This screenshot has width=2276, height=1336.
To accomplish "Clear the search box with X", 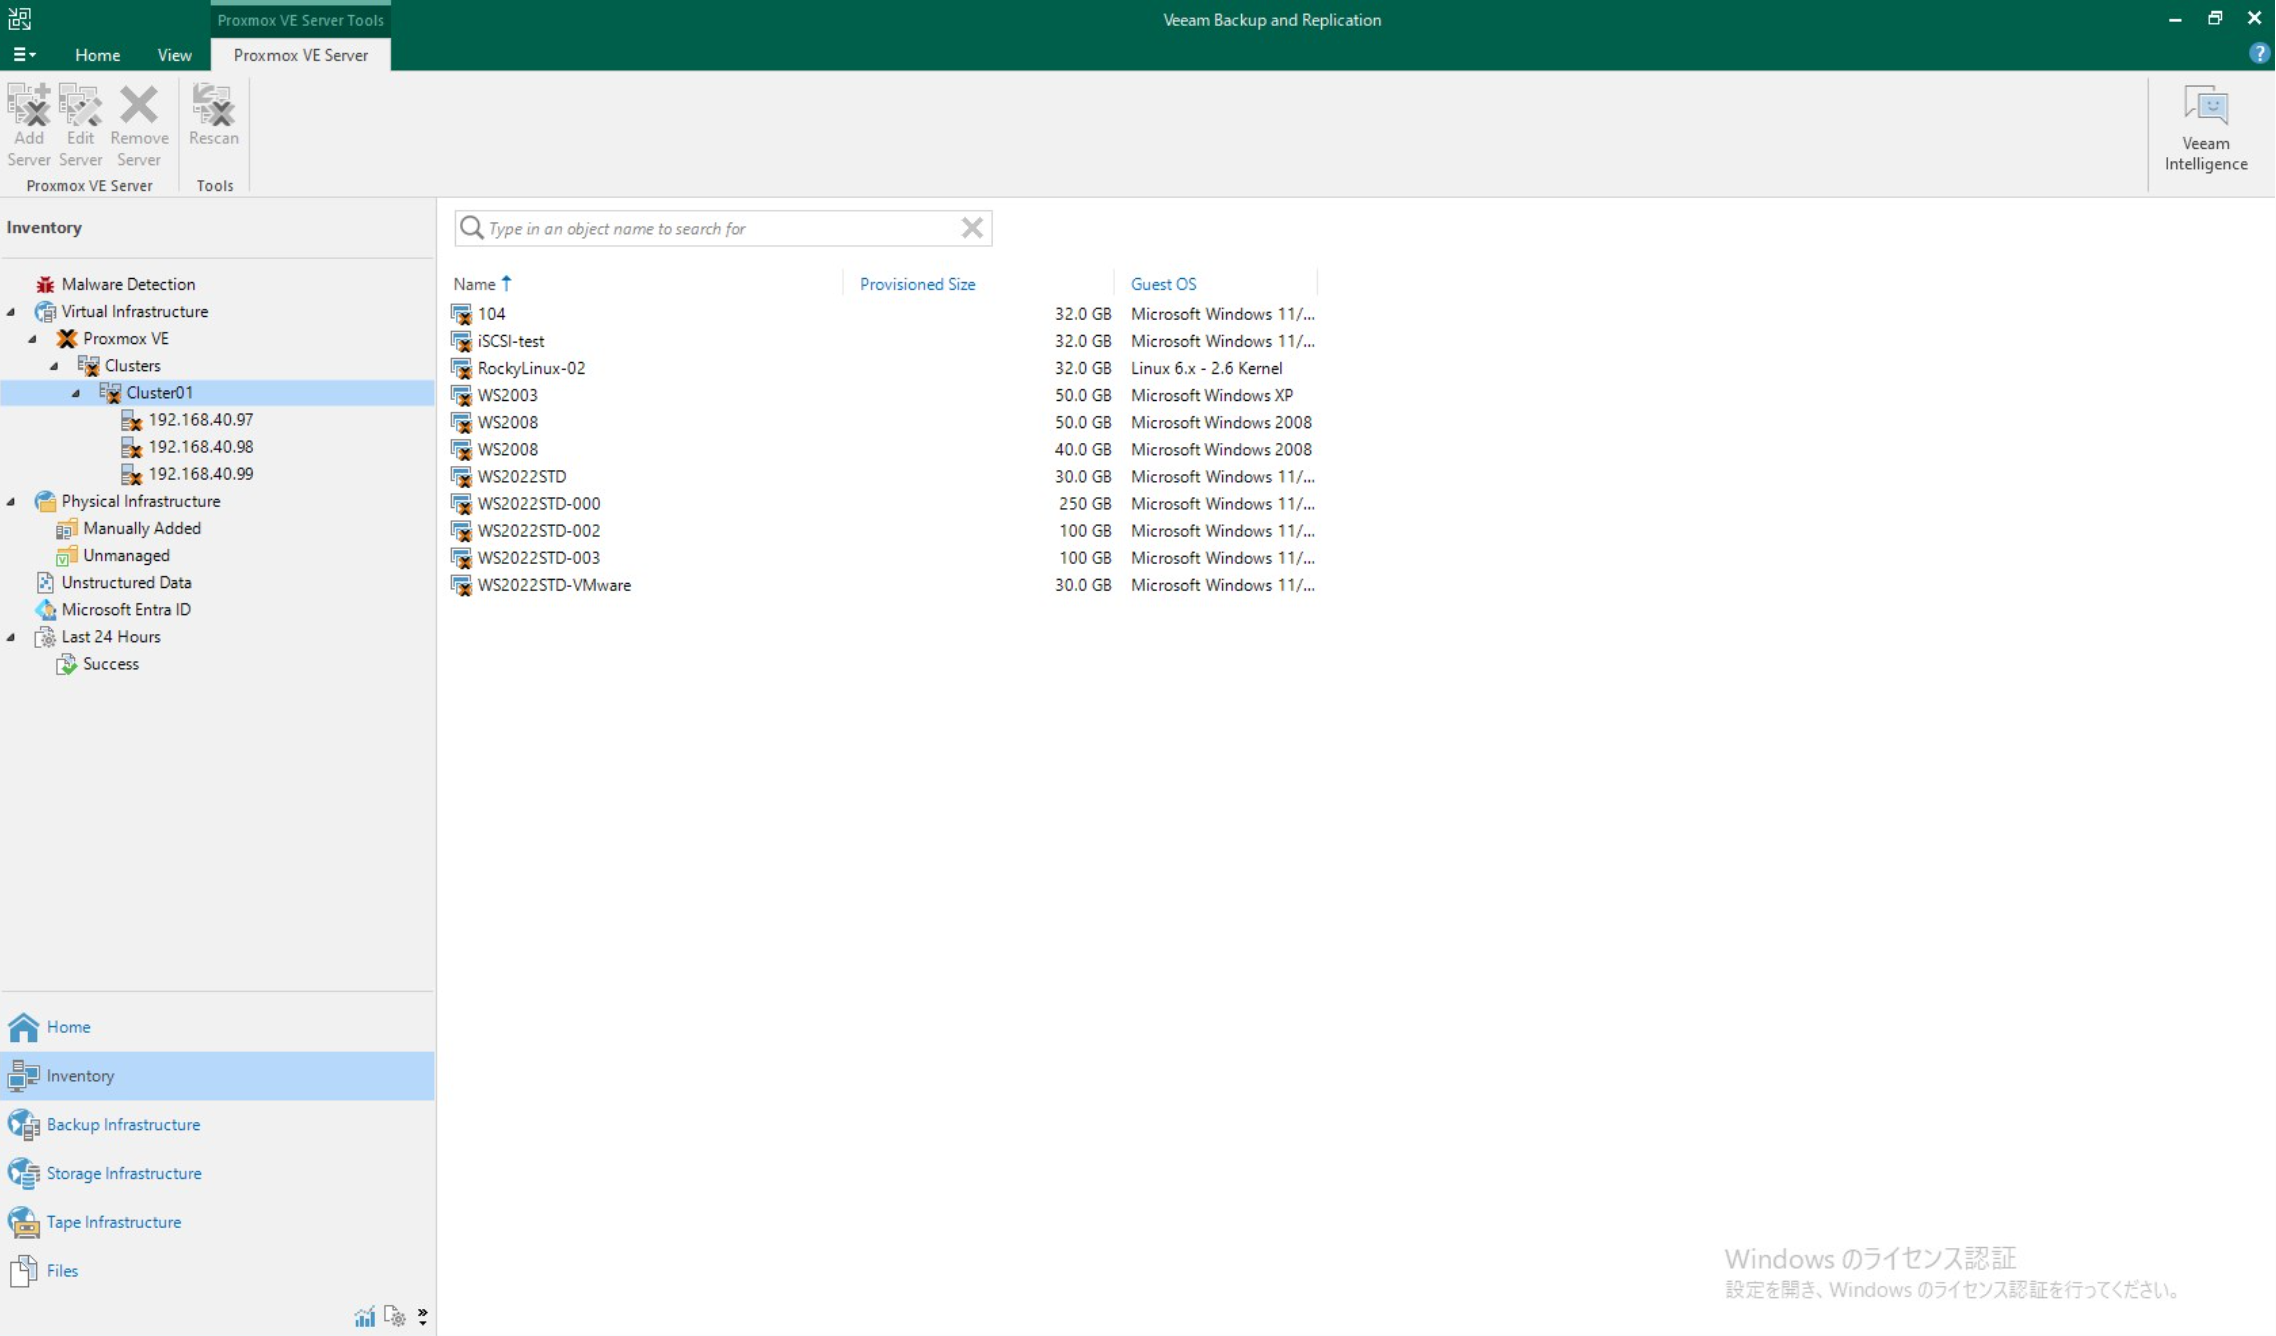I will point(972,228).
